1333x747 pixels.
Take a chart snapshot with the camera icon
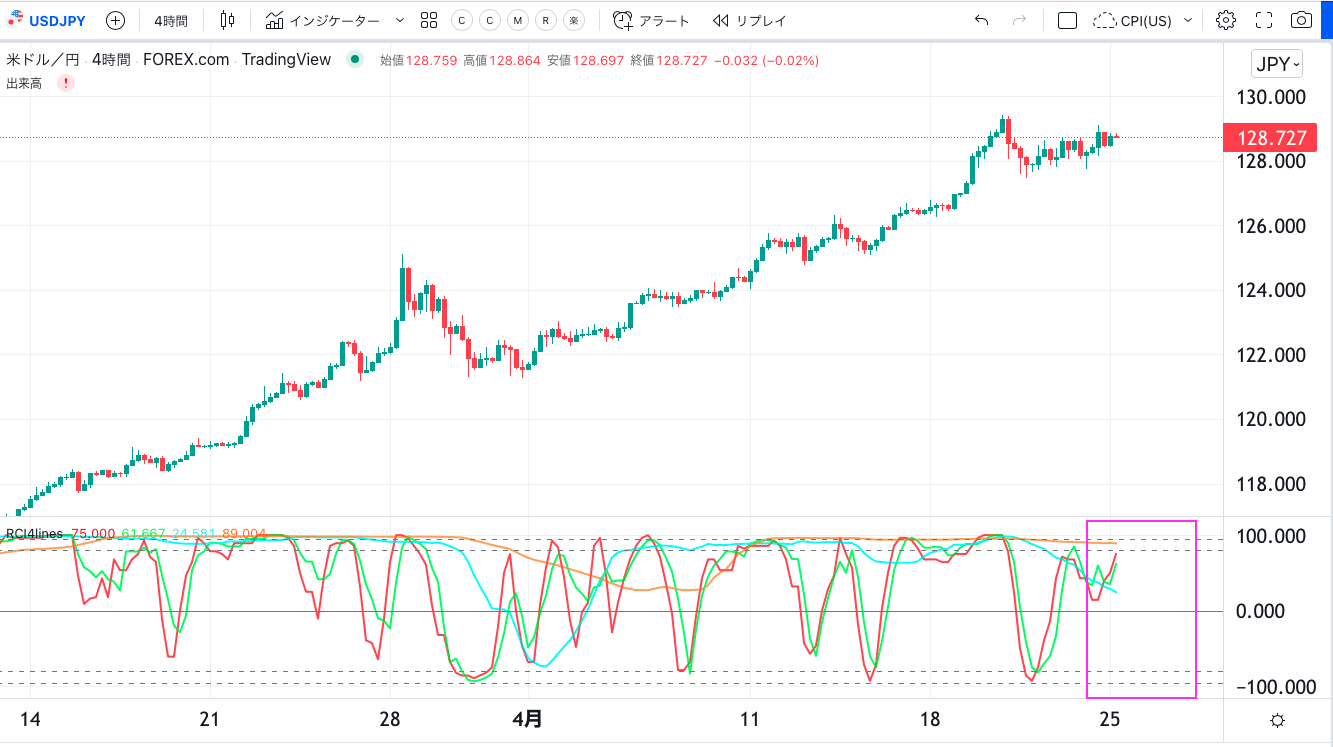[1302, 19]
